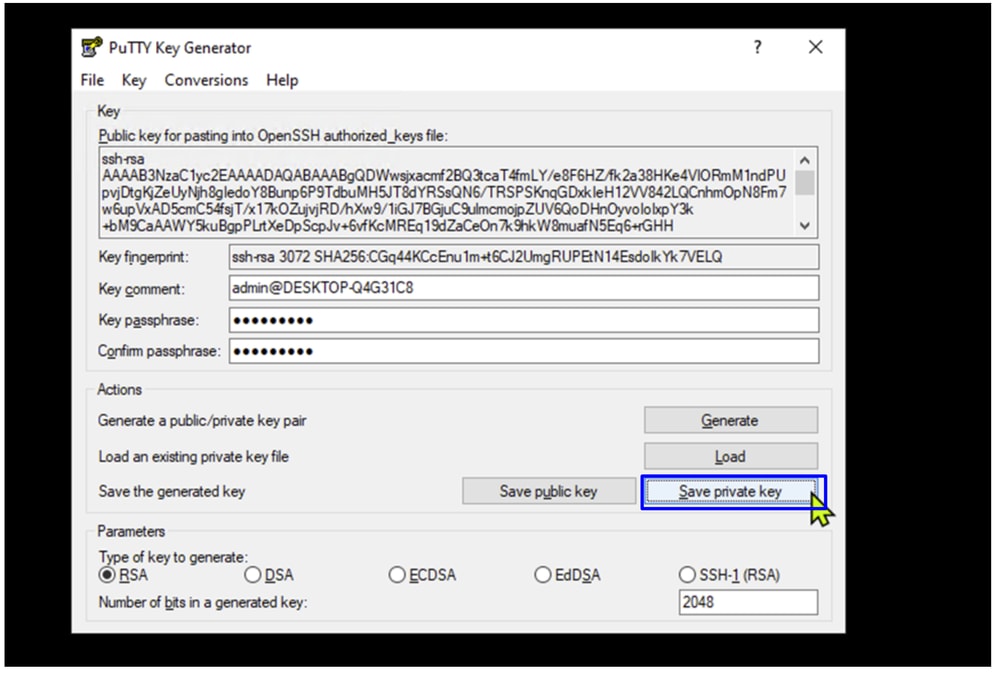999x680 pixels.
Task: Open the Help menu
Action: [282, 80]
